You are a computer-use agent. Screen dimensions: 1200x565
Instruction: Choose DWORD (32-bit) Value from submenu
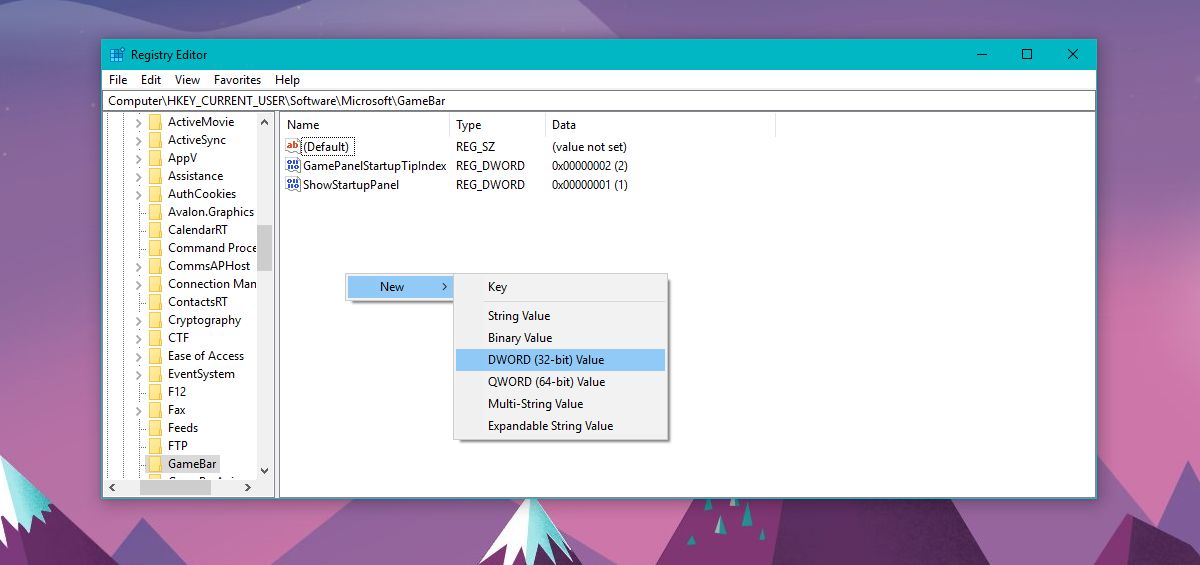coord(546,360)
